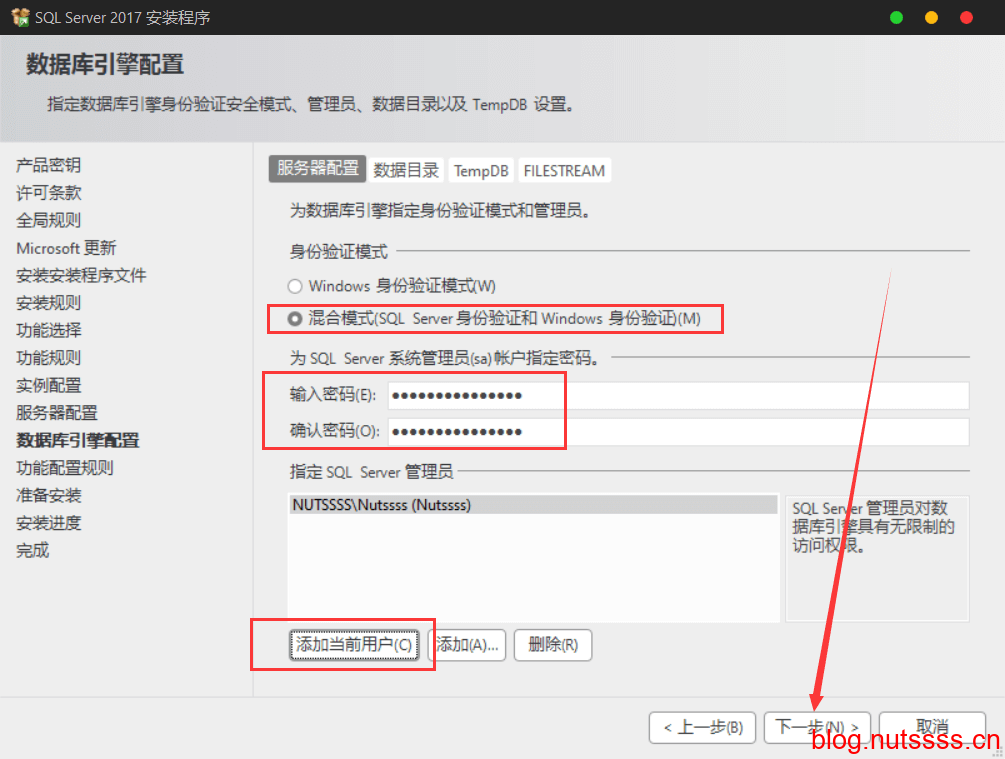This screenshot has height=759, width=1005.
Task: Click the yellow window control dot
Action: pos(931,18)
